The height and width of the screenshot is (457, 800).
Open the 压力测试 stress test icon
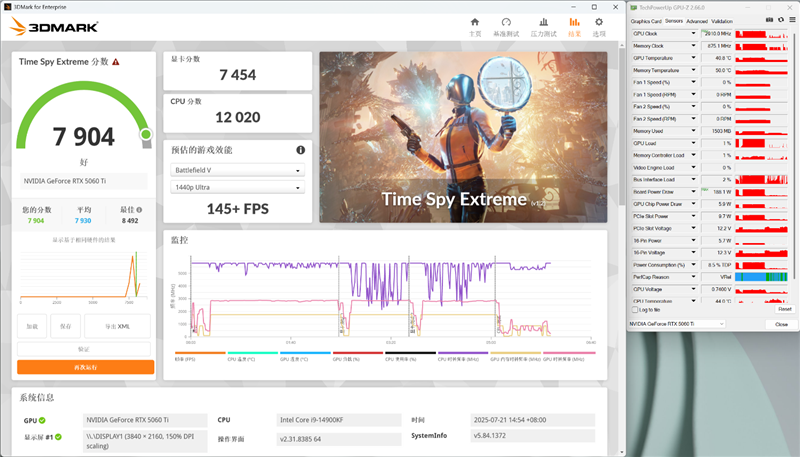pos(542,25)
